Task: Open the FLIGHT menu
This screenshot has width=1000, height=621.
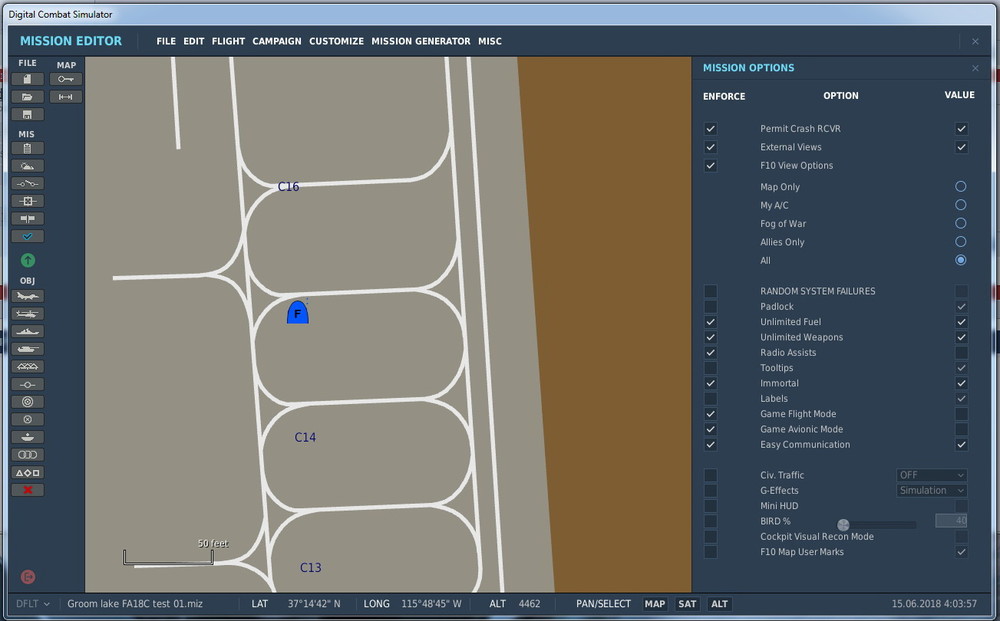Action: click(x=228, y=41)
